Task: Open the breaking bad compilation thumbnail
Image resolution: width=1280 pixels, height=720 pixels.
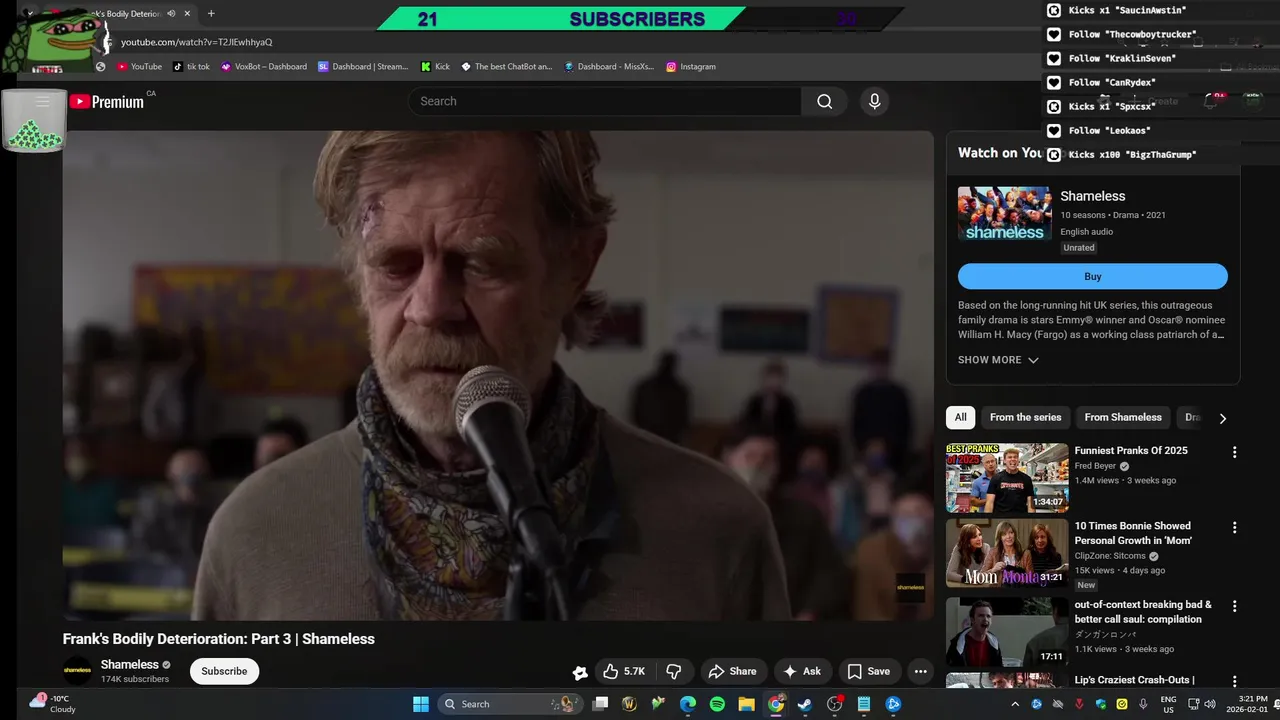Action: tap(1007, 631)
